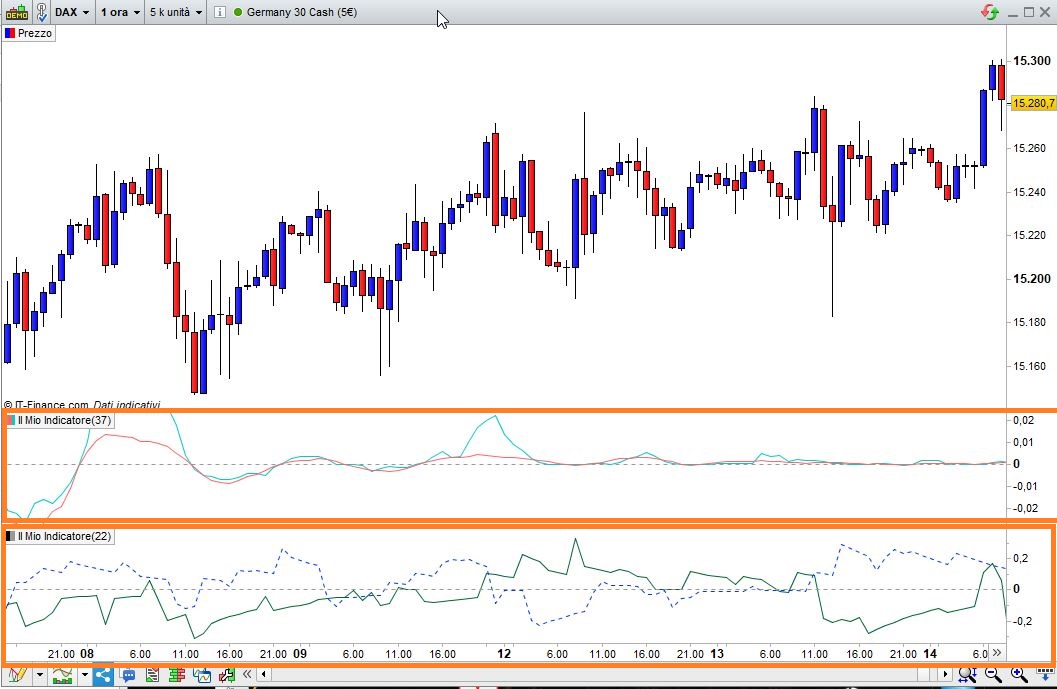The width and height of the screenshot is (1057, 689).
Task: Click the zoom in magnifier
Action: (1019, 674)
